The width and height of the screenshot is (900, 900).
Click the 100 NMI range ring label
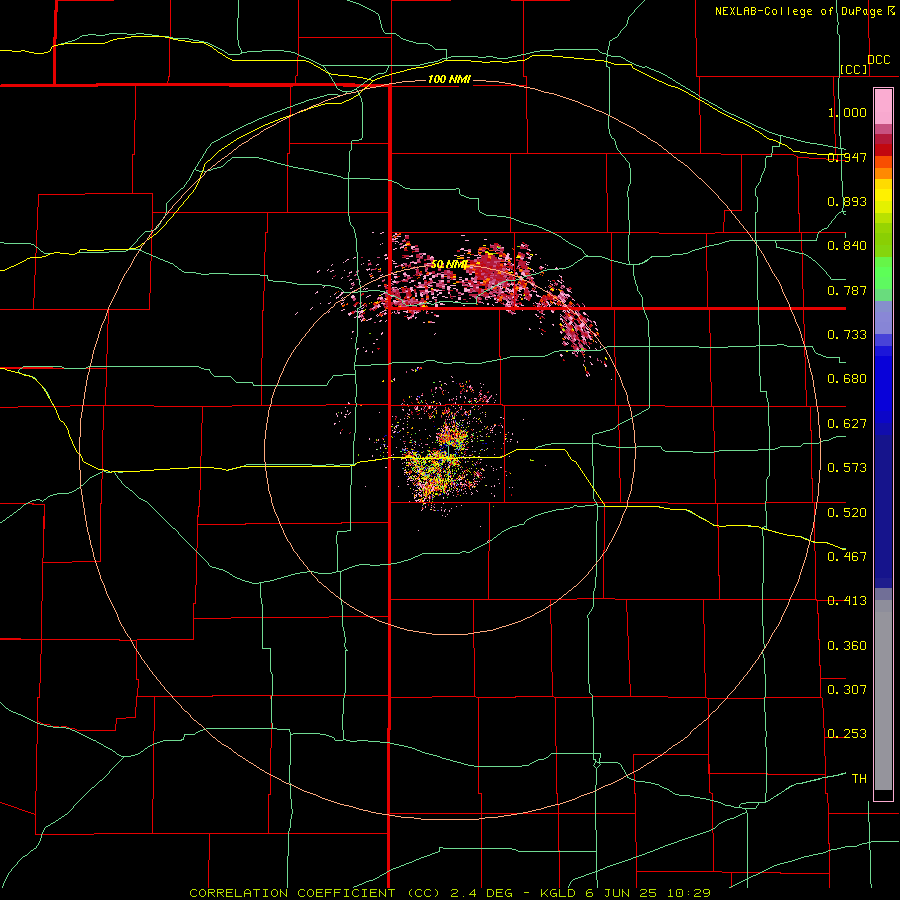(x=449, y=79)
